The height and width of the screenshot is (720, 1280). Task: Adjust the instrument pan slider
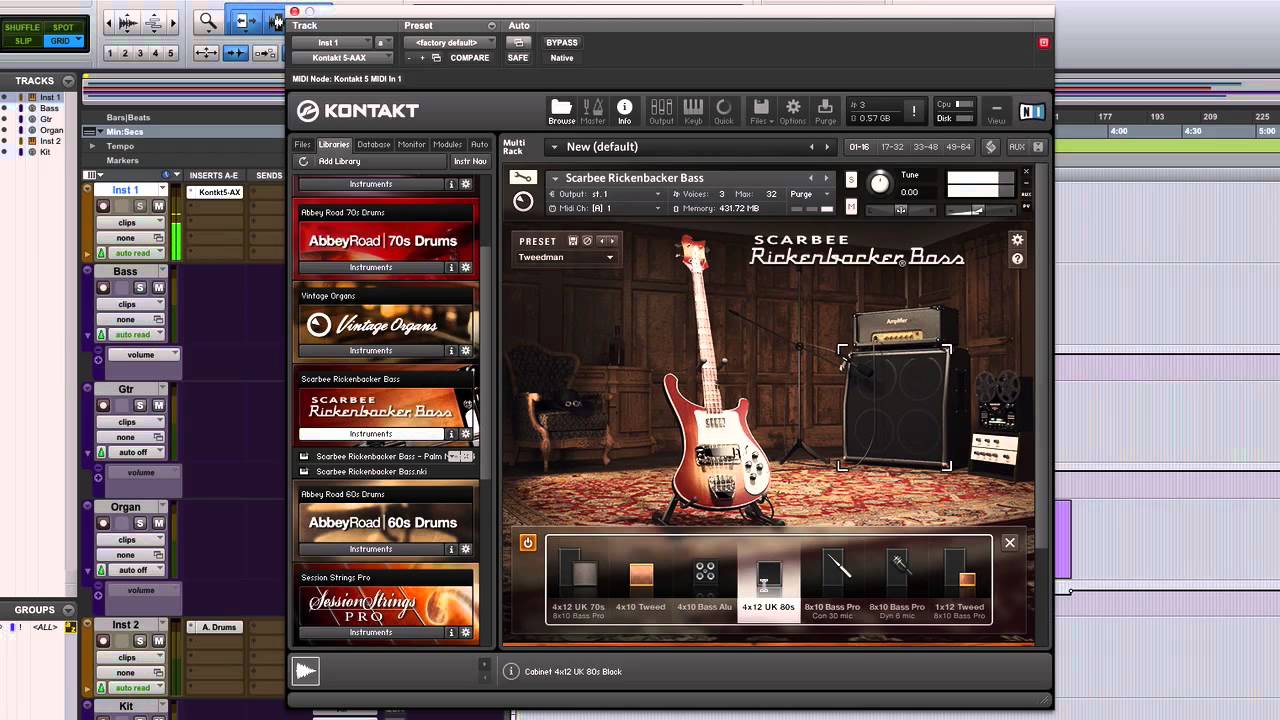pyautogui.click(x=900, y=209)
